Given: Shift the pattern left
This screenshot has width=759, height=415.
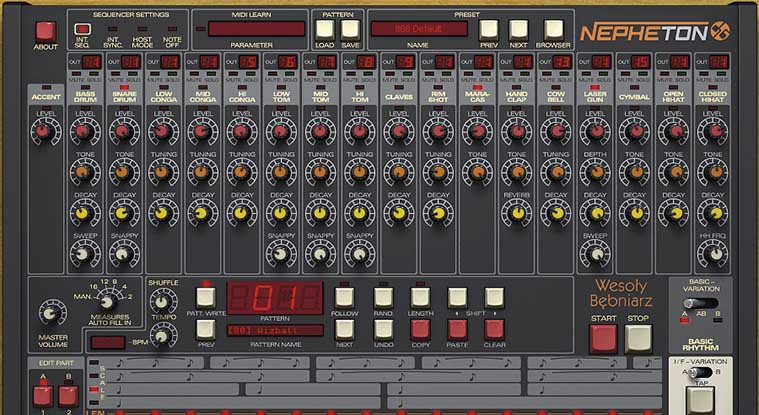Looking at the screenshot, I should click(x=457, y=298).
